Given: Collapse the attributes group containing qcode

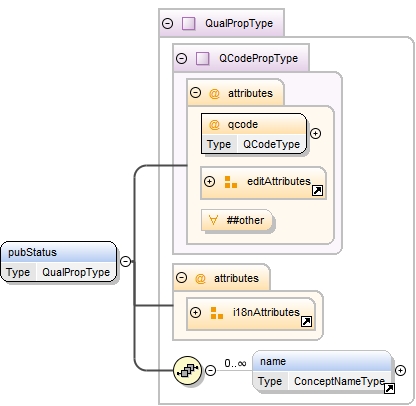Looking at the screenshot, I should click(195, 92).
